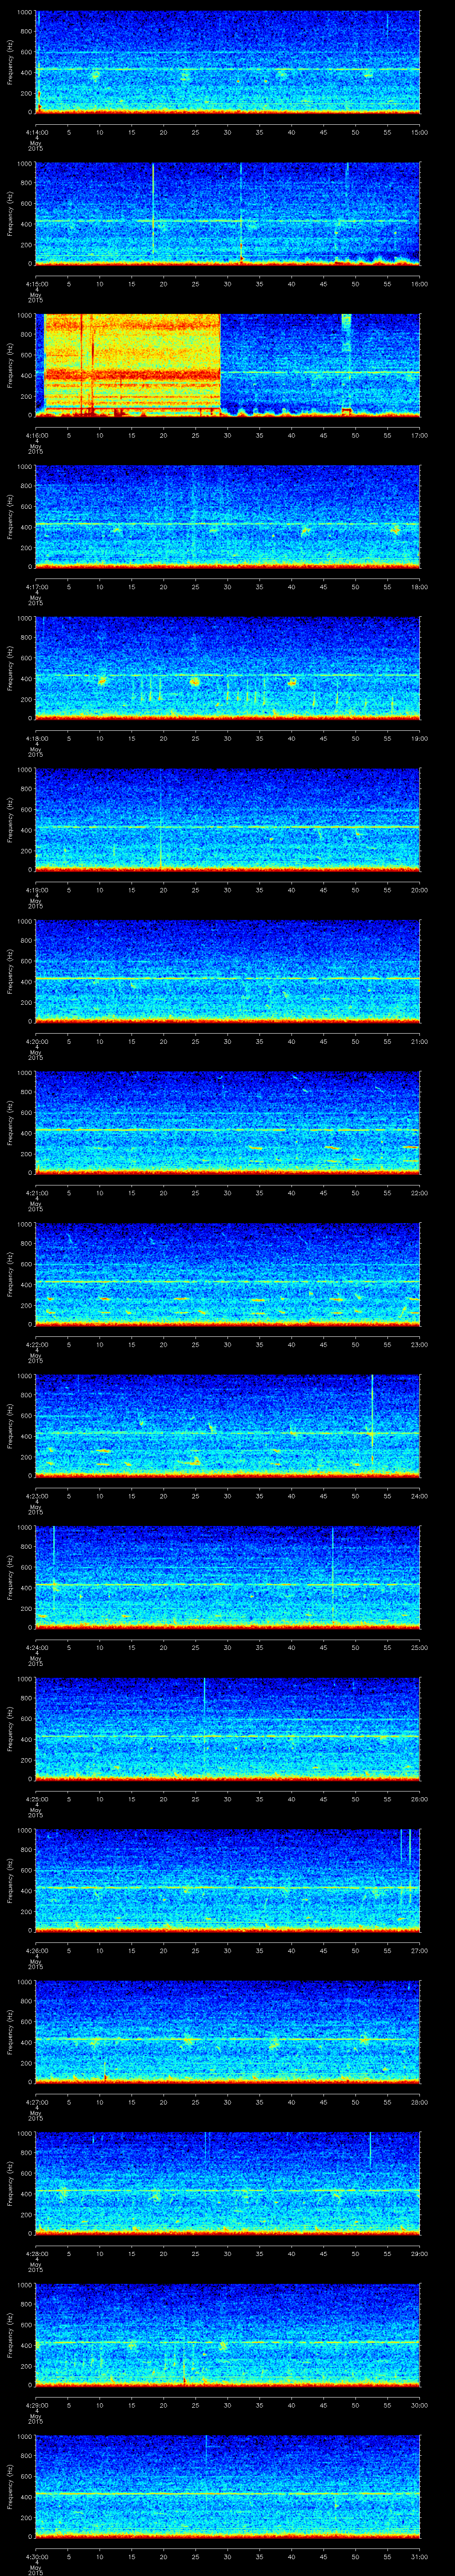Click the '4:22:00' start time label
This screenshot has width=455, height=2576.
[36, 1344]
